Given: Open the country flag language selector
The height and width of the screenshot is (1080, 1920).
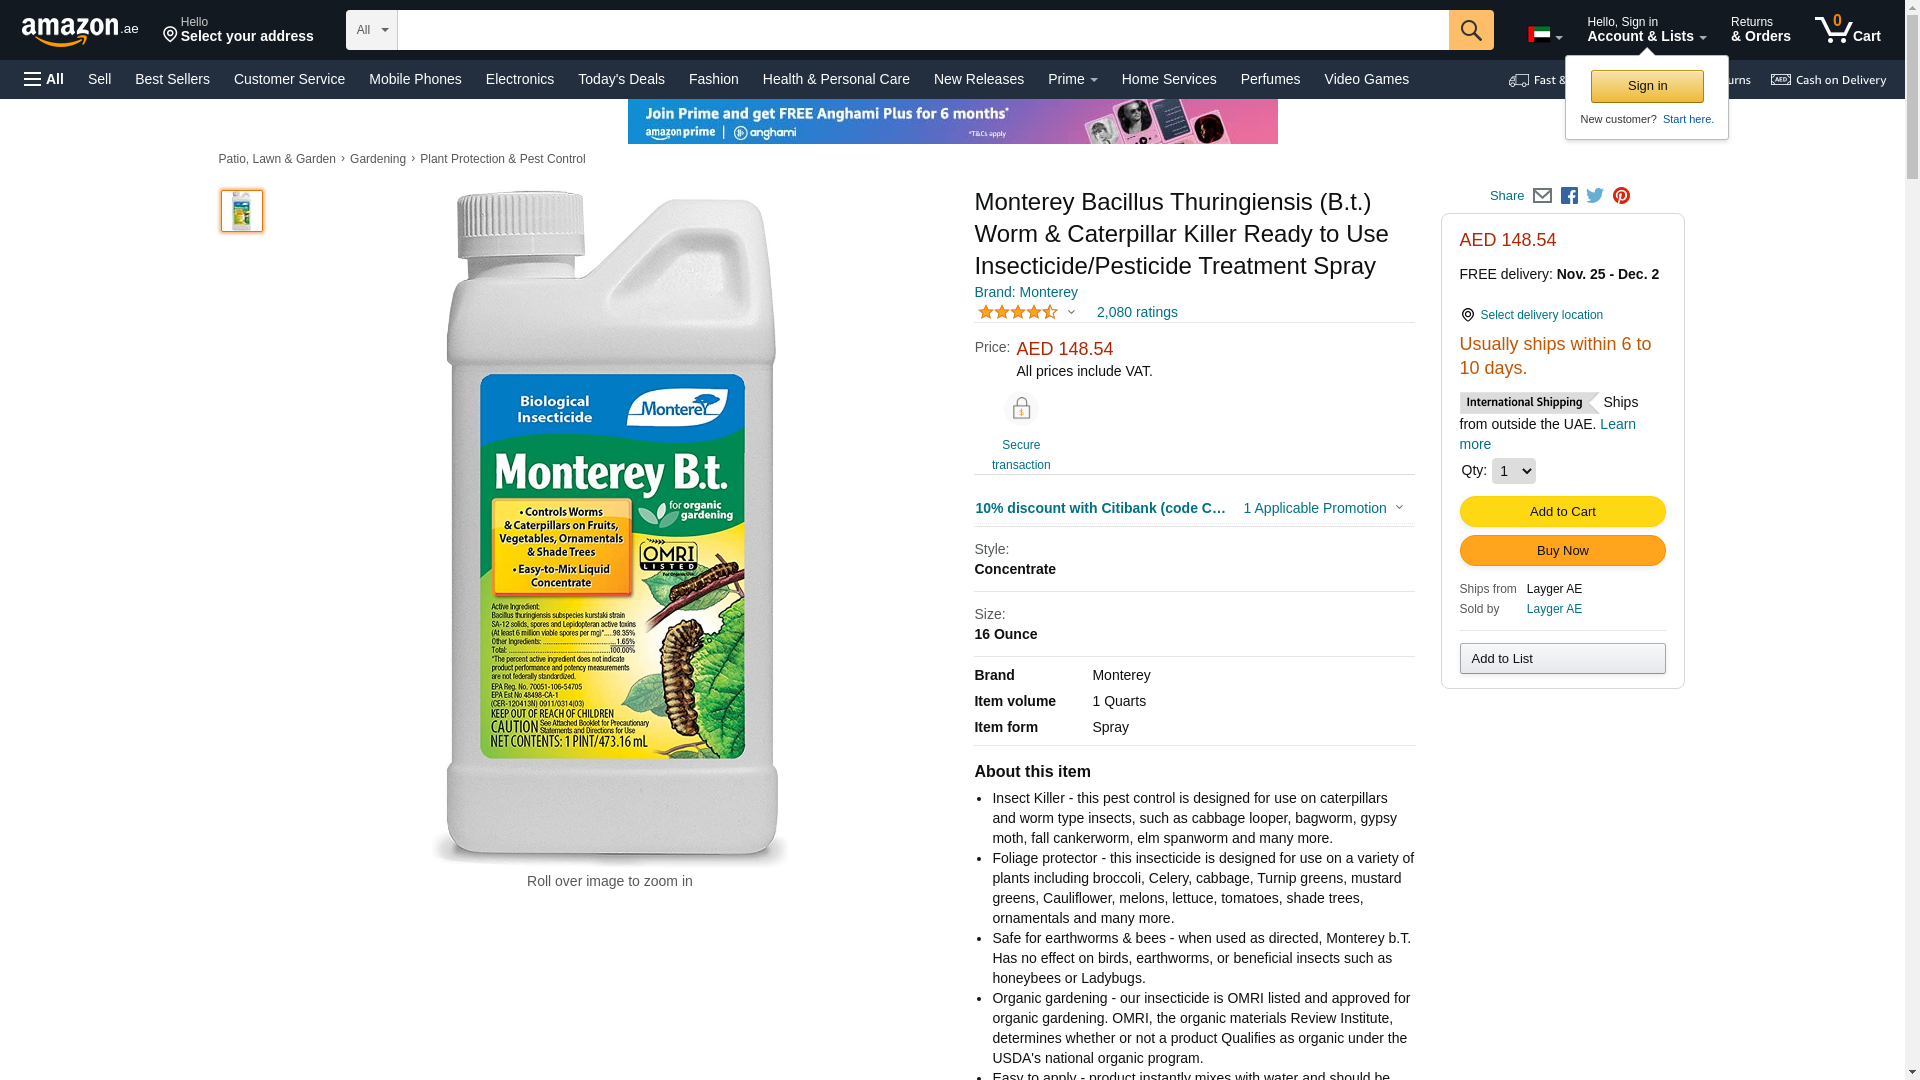Looking at the screenshot, I should pyautogui.click(x=1545, y=35).
